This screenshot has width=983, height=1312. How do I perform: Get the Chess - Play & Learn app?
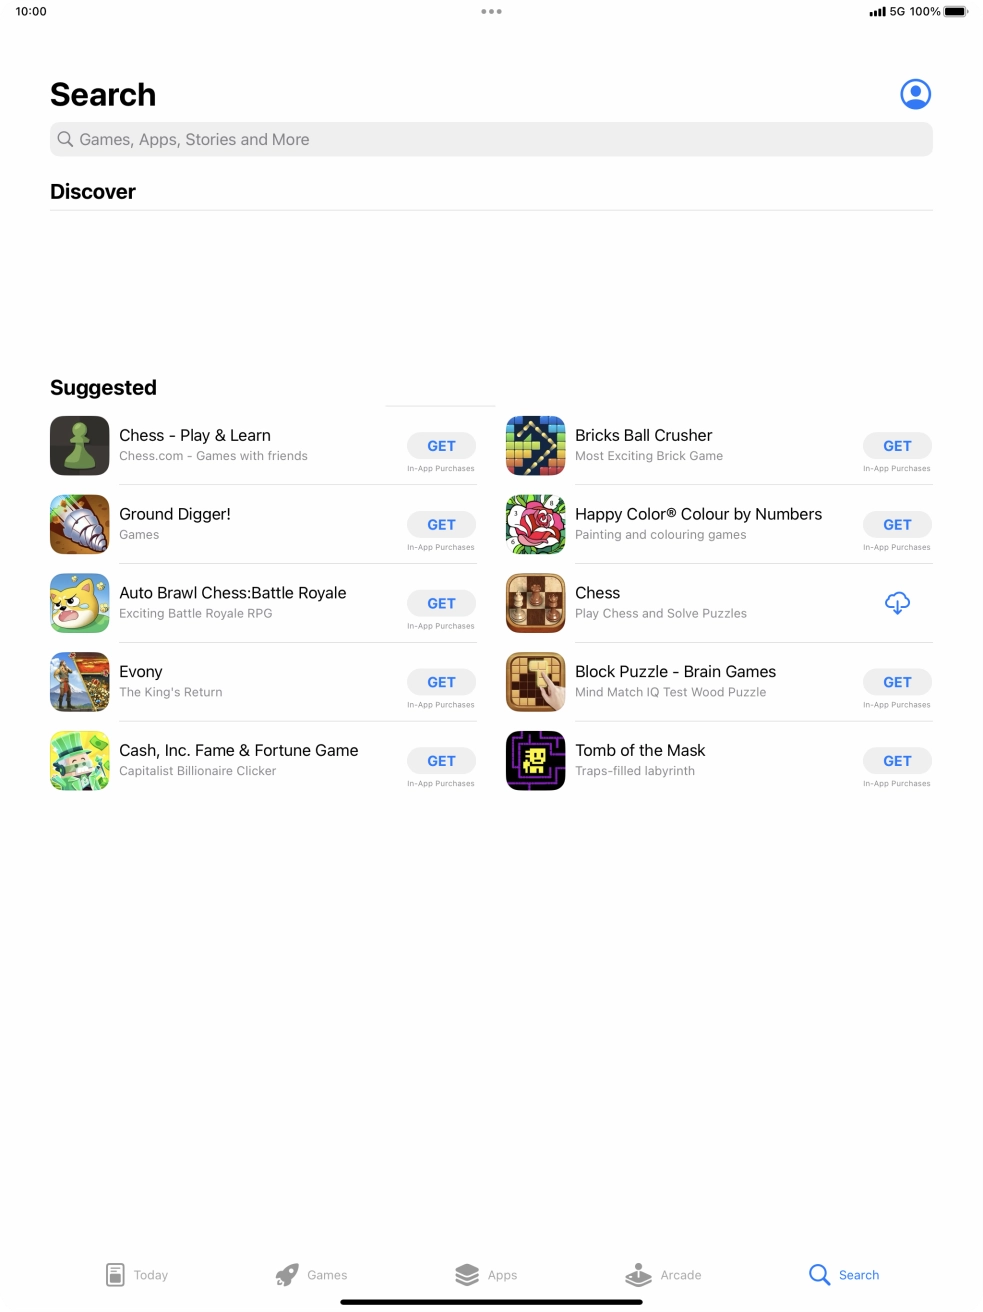tap(441, 446)
